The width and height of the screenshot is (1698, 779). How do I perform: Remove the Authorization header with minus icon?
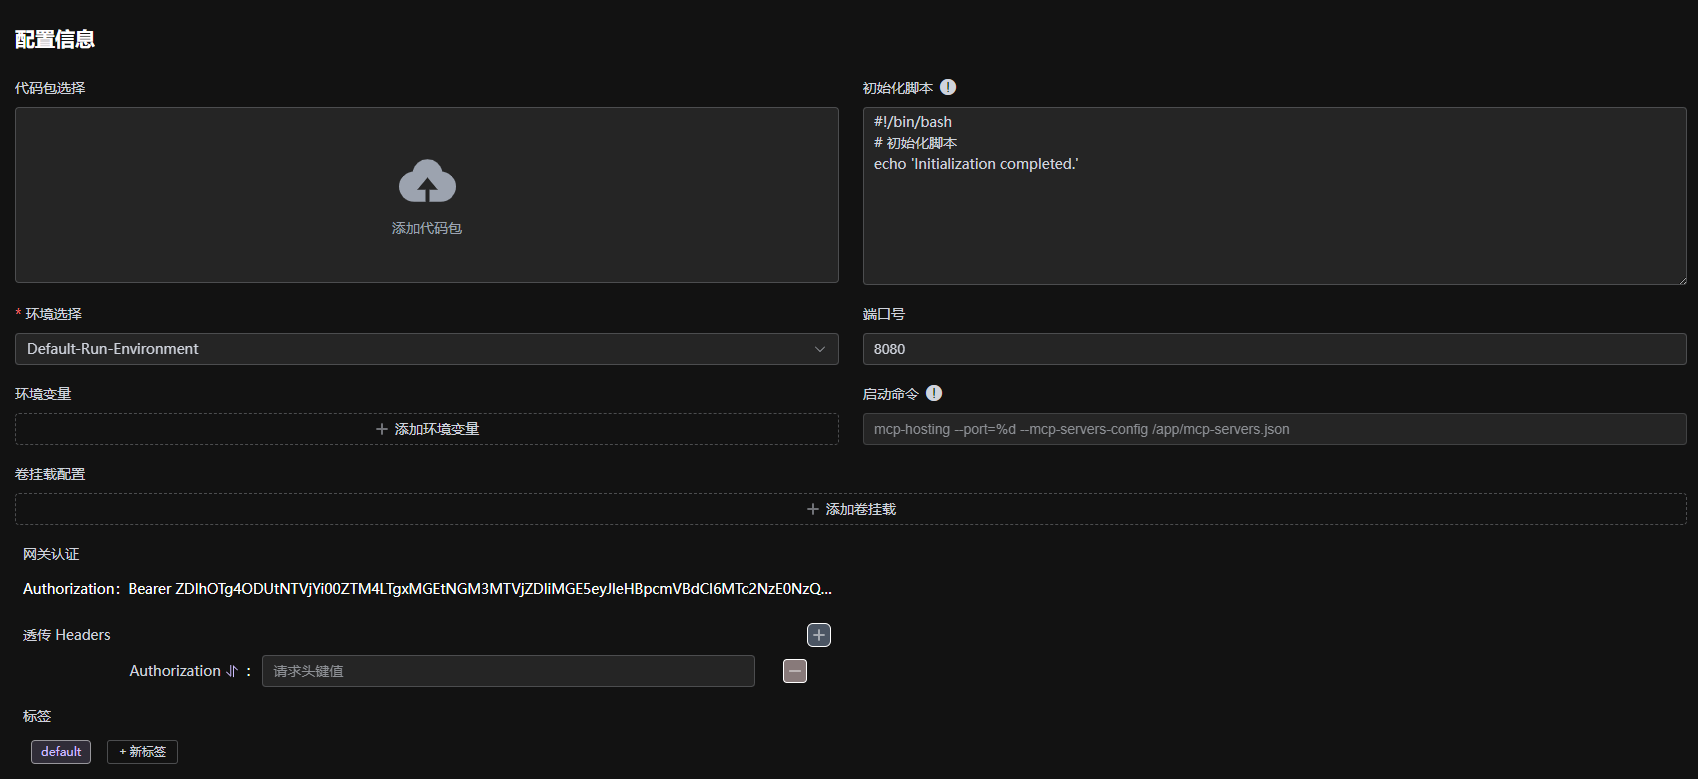pos(795,671)
